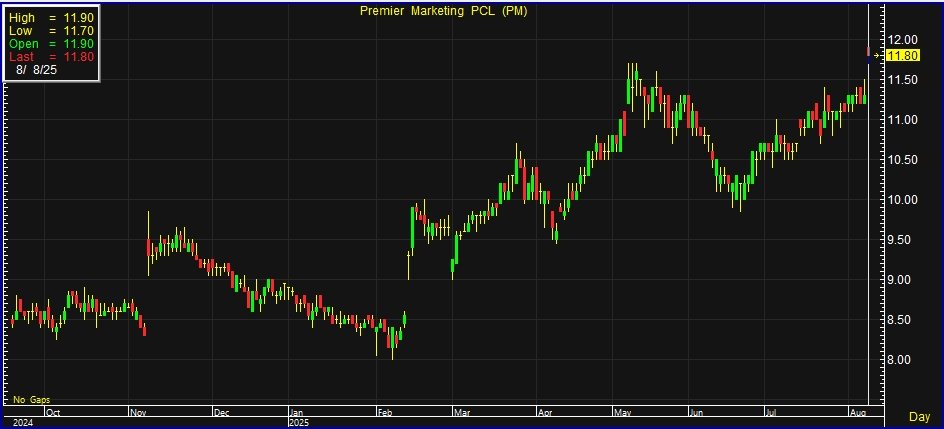Screen dimensions: 944x429
Task: Click the High = 11.90 row in data box
Action: pos(50,18)
